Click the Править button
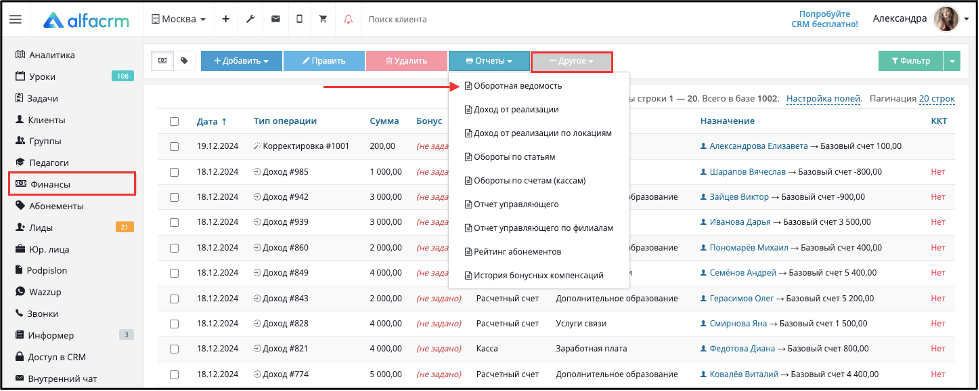 click(324, 61)
